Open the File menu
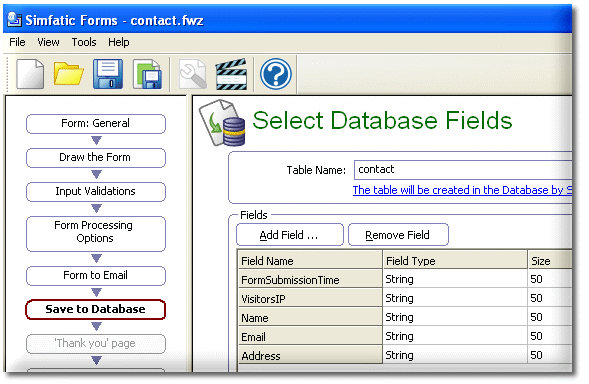Screen dimensions: 589x384 (x=17, y=42)
